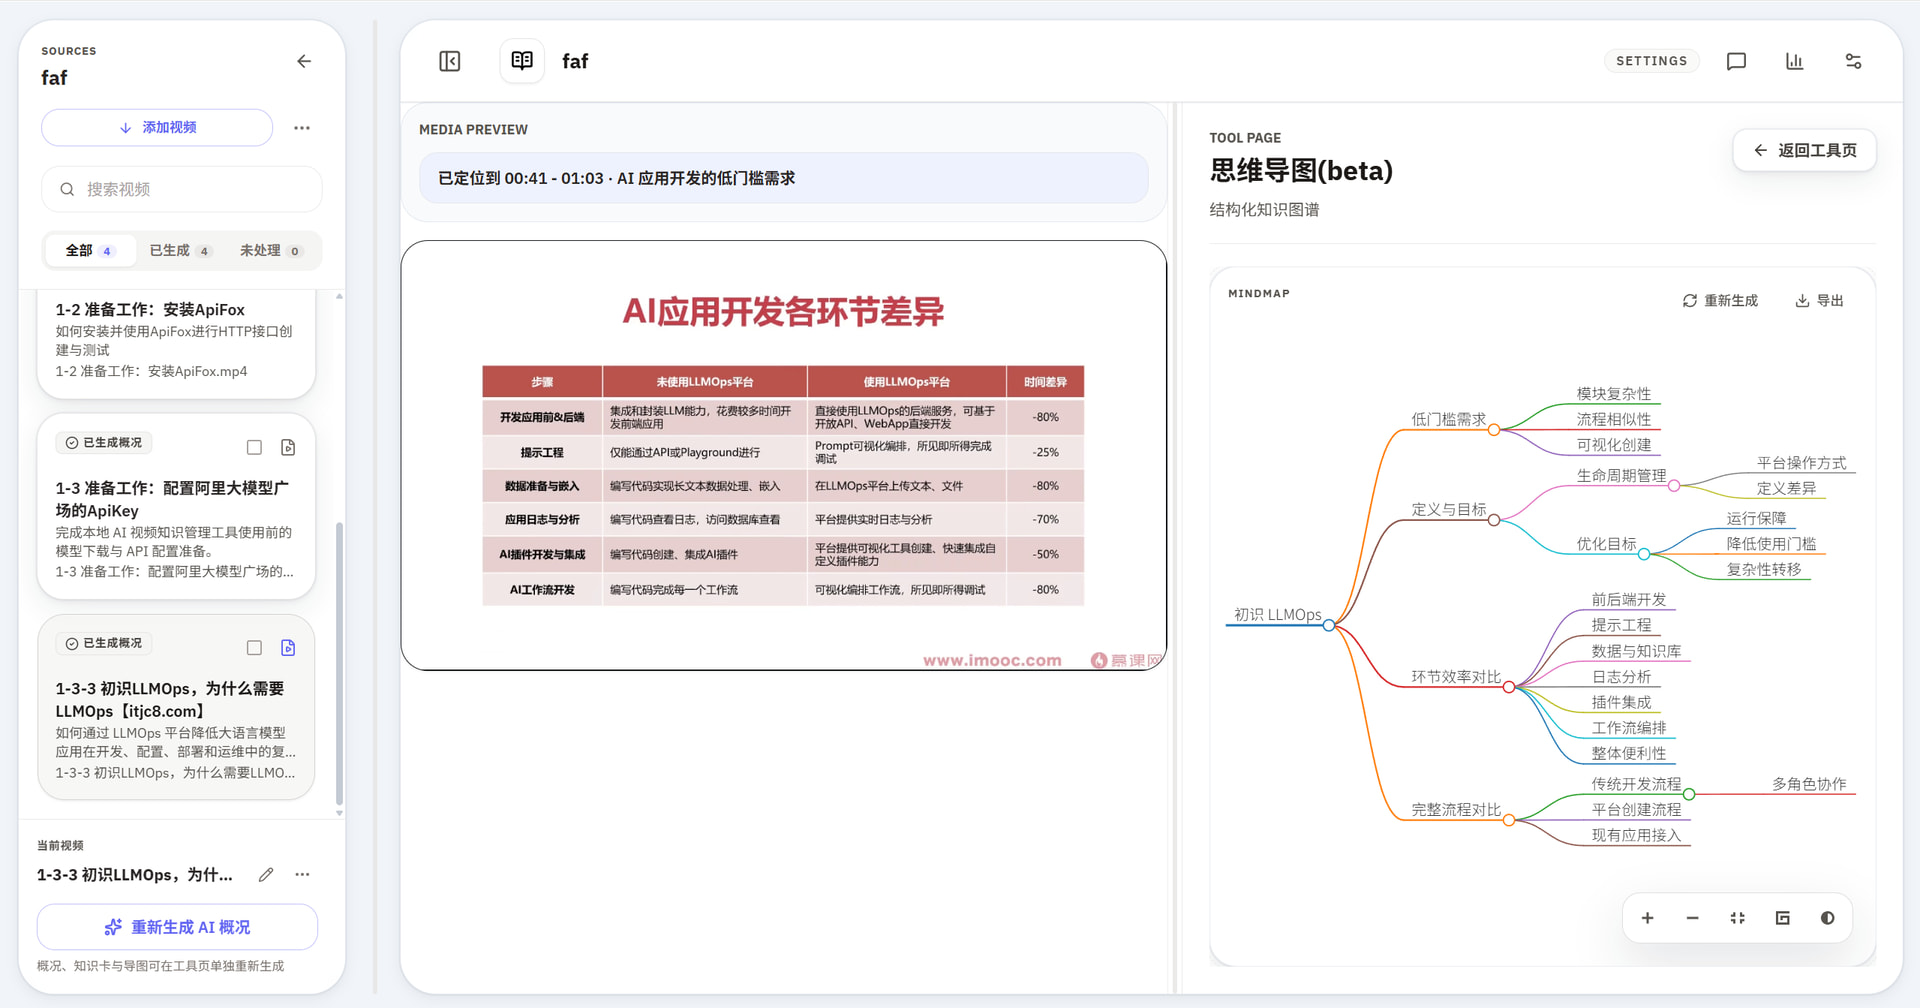Select 多角色协作 mindmap node
Image resolution: width=1920 pixels, height=1008 pixels.
tap(1809, 784)
